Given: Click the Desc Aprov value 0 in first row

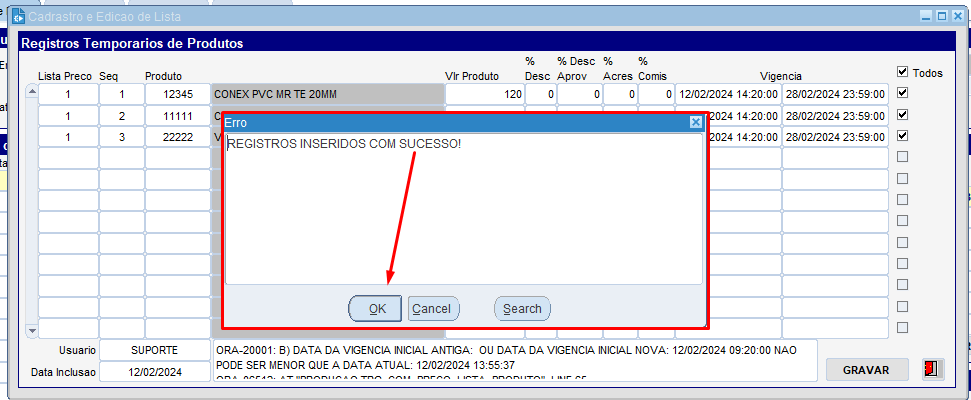Looking at the screenshot, I should [580, 95].
